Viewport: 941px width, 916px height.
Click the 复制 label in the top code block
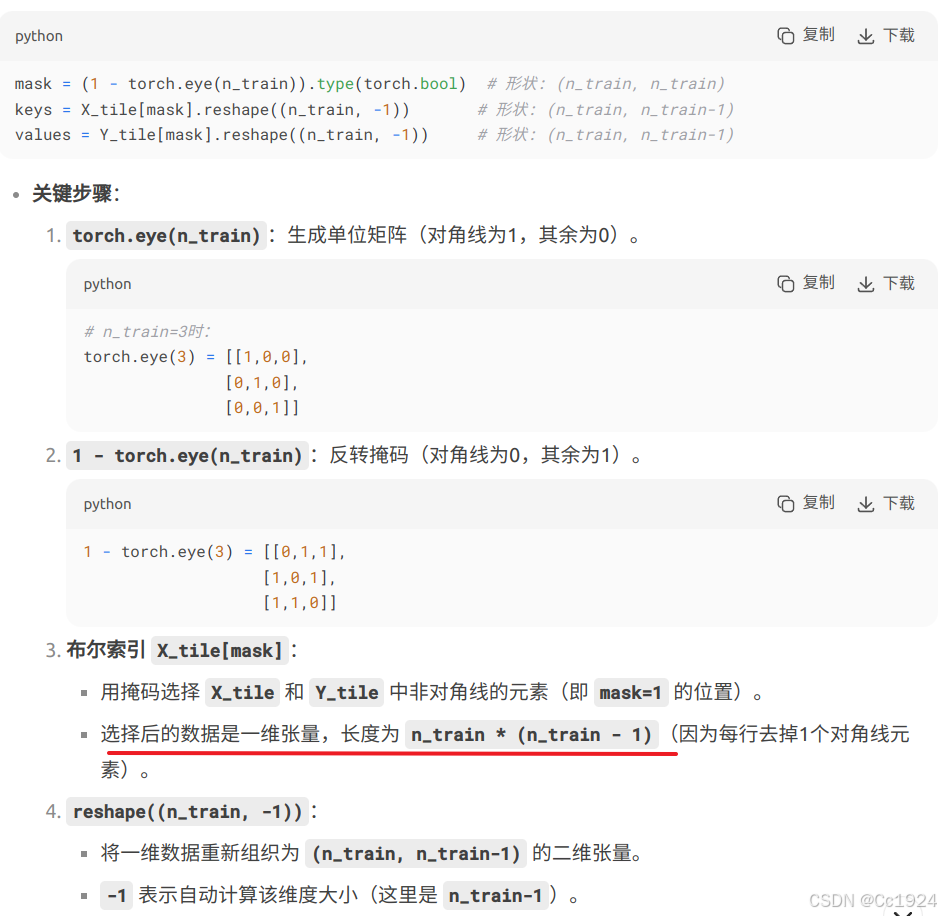click(x=819, y=35)
